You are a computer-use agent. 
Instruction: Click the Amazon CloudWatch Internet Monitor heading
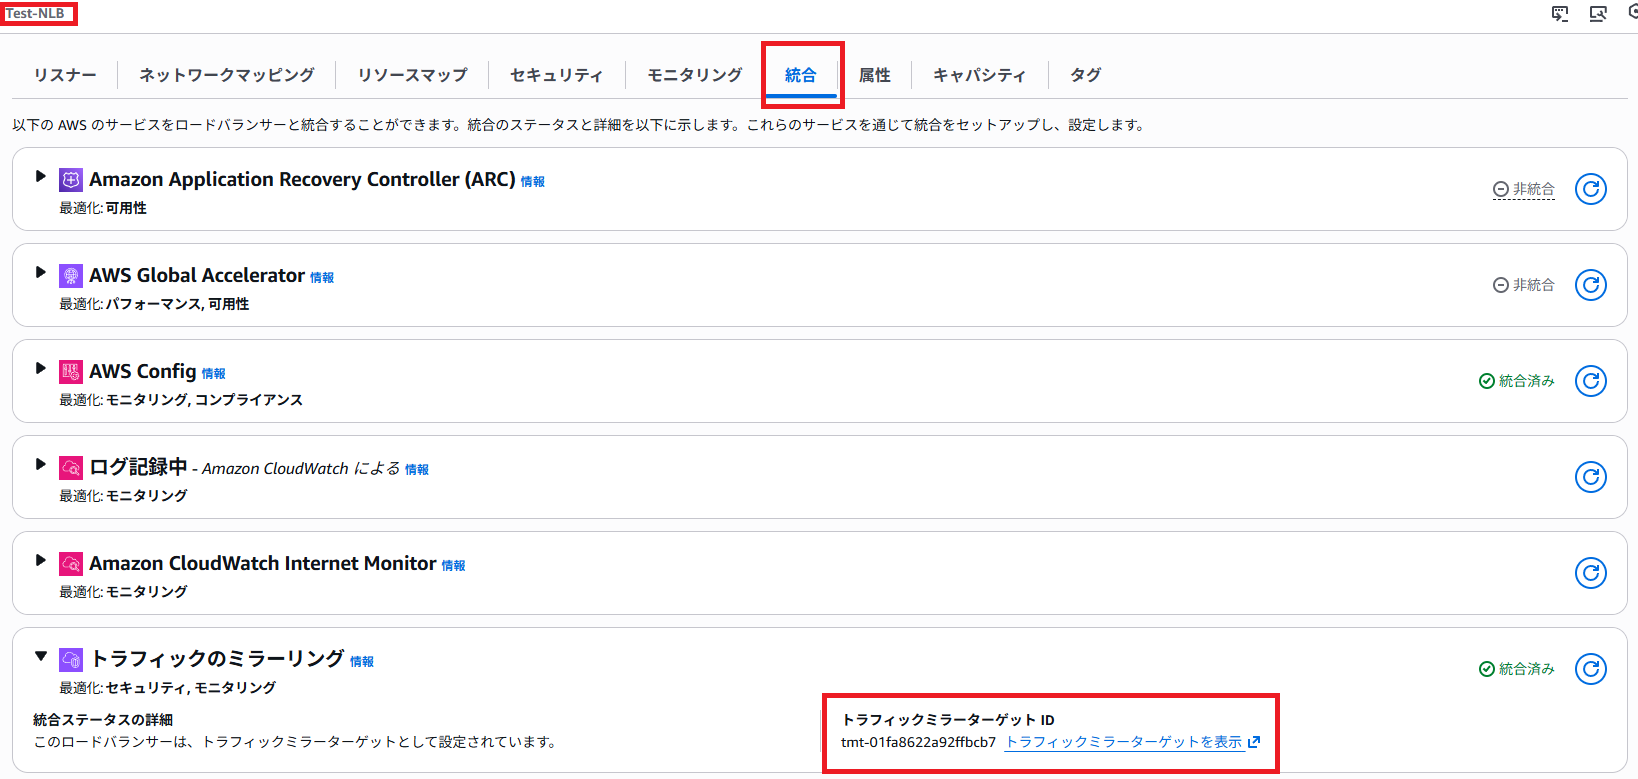click(263, 563)
